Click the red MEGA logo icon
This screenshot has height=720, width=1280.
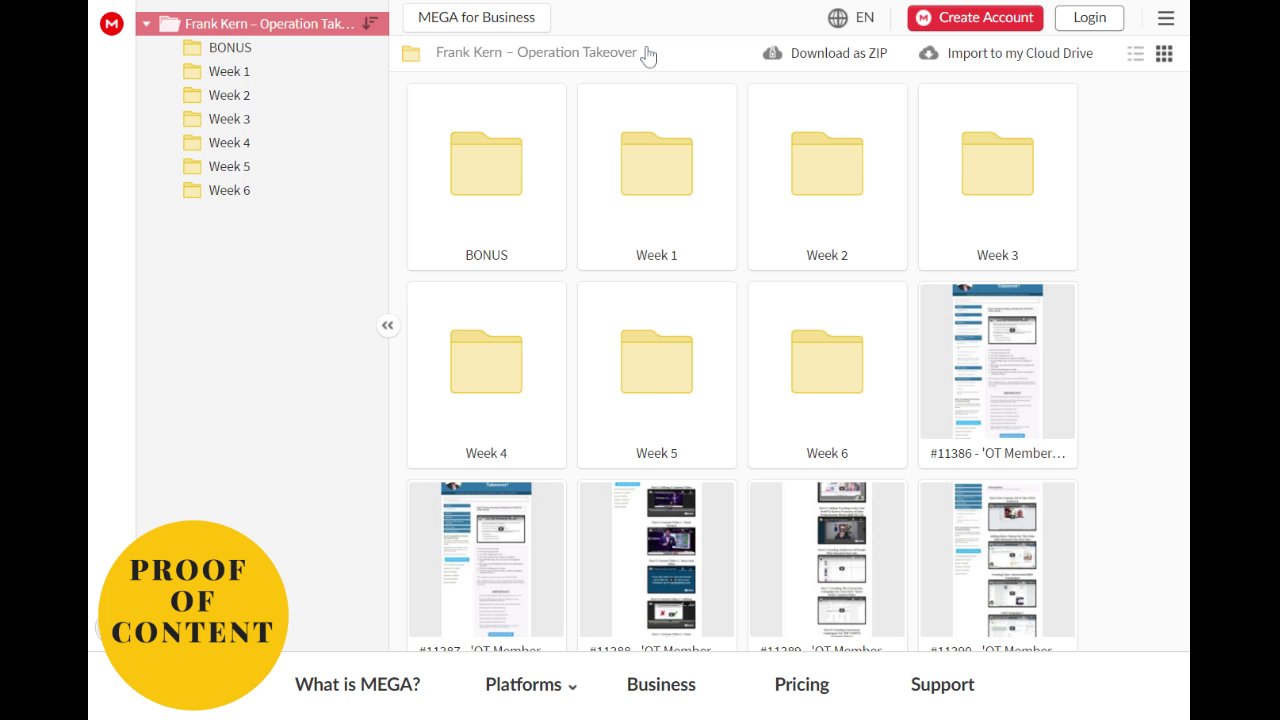pyautogui.click(x=111, y=24)
